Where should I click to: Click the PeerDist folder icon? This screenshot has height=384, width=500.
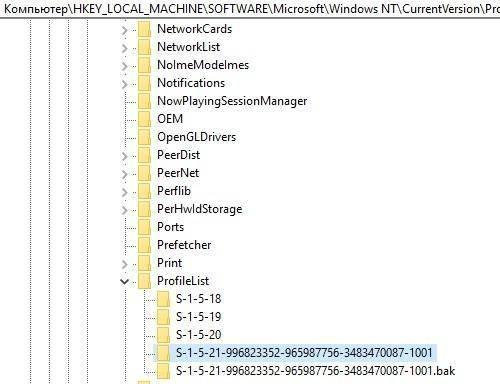tap(144, 155)
